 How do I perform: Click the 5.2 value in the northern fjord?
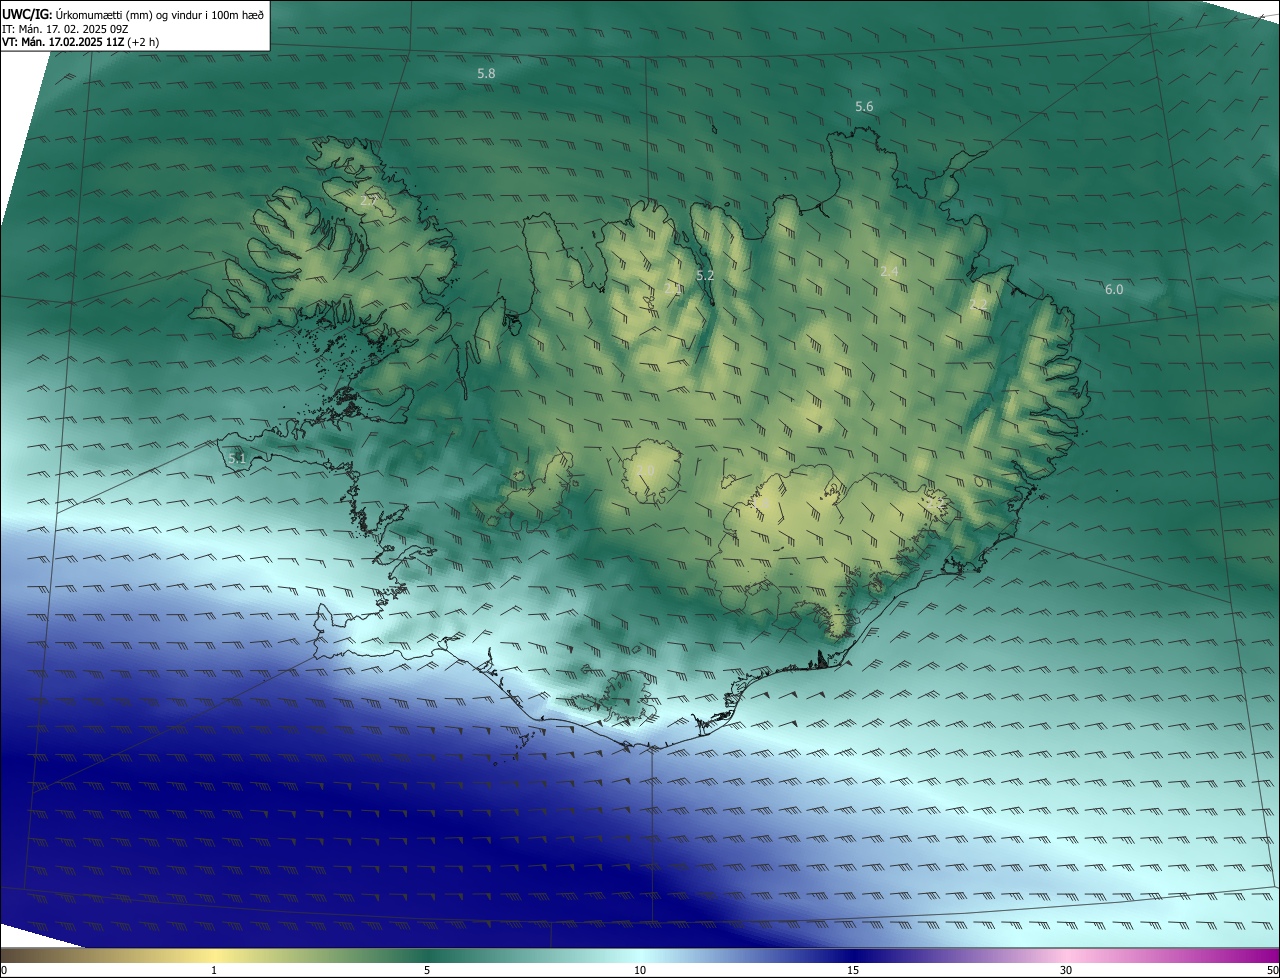[x=704, y=275]
